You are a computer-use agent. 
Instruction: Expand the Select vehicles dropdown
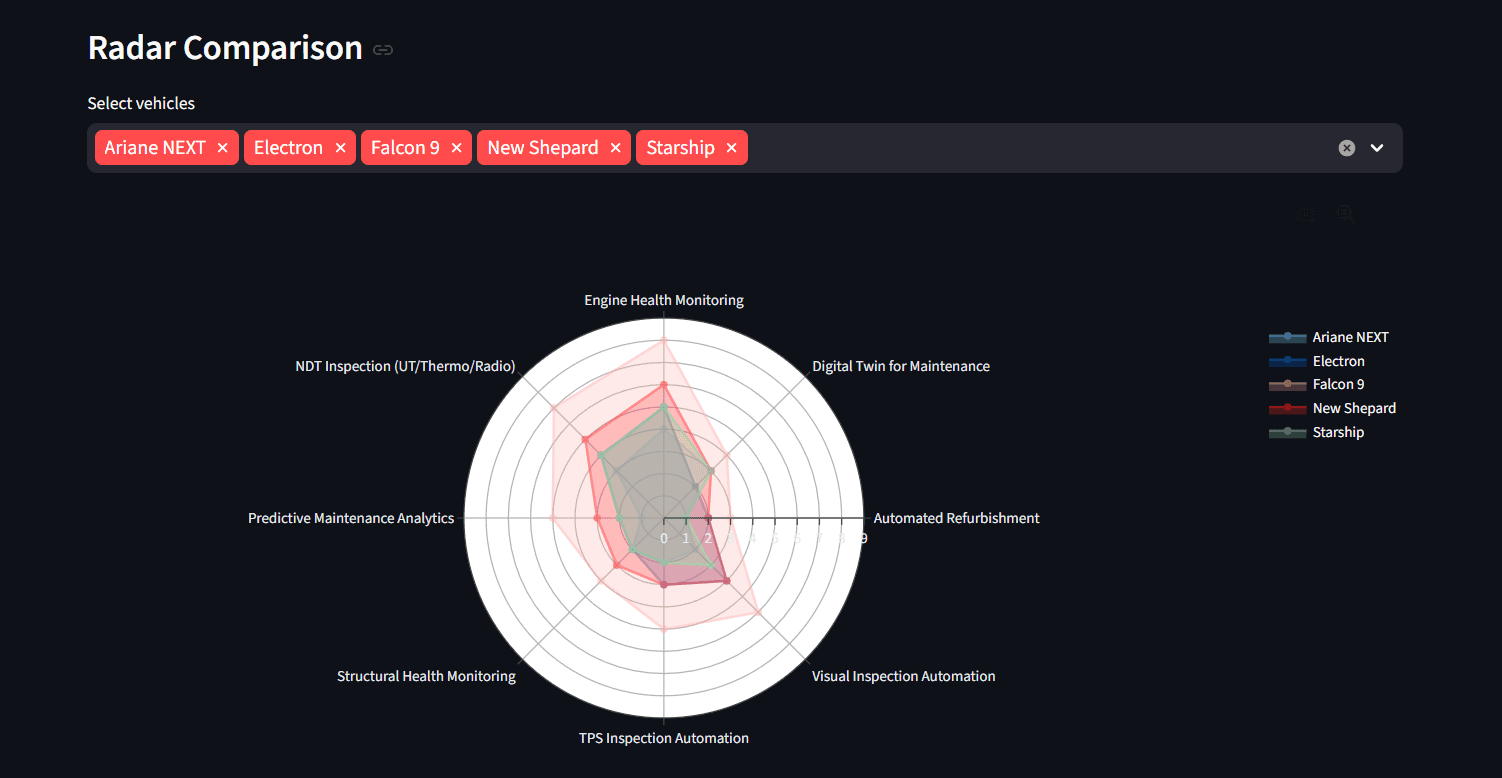[1377, 148]
